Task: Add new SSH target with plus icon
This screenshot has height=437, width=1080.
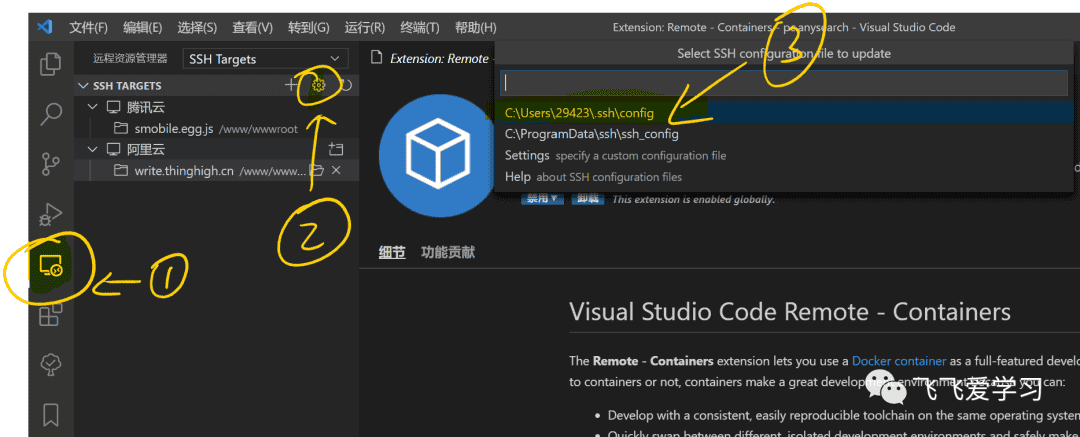Action: tap(291, 85)
